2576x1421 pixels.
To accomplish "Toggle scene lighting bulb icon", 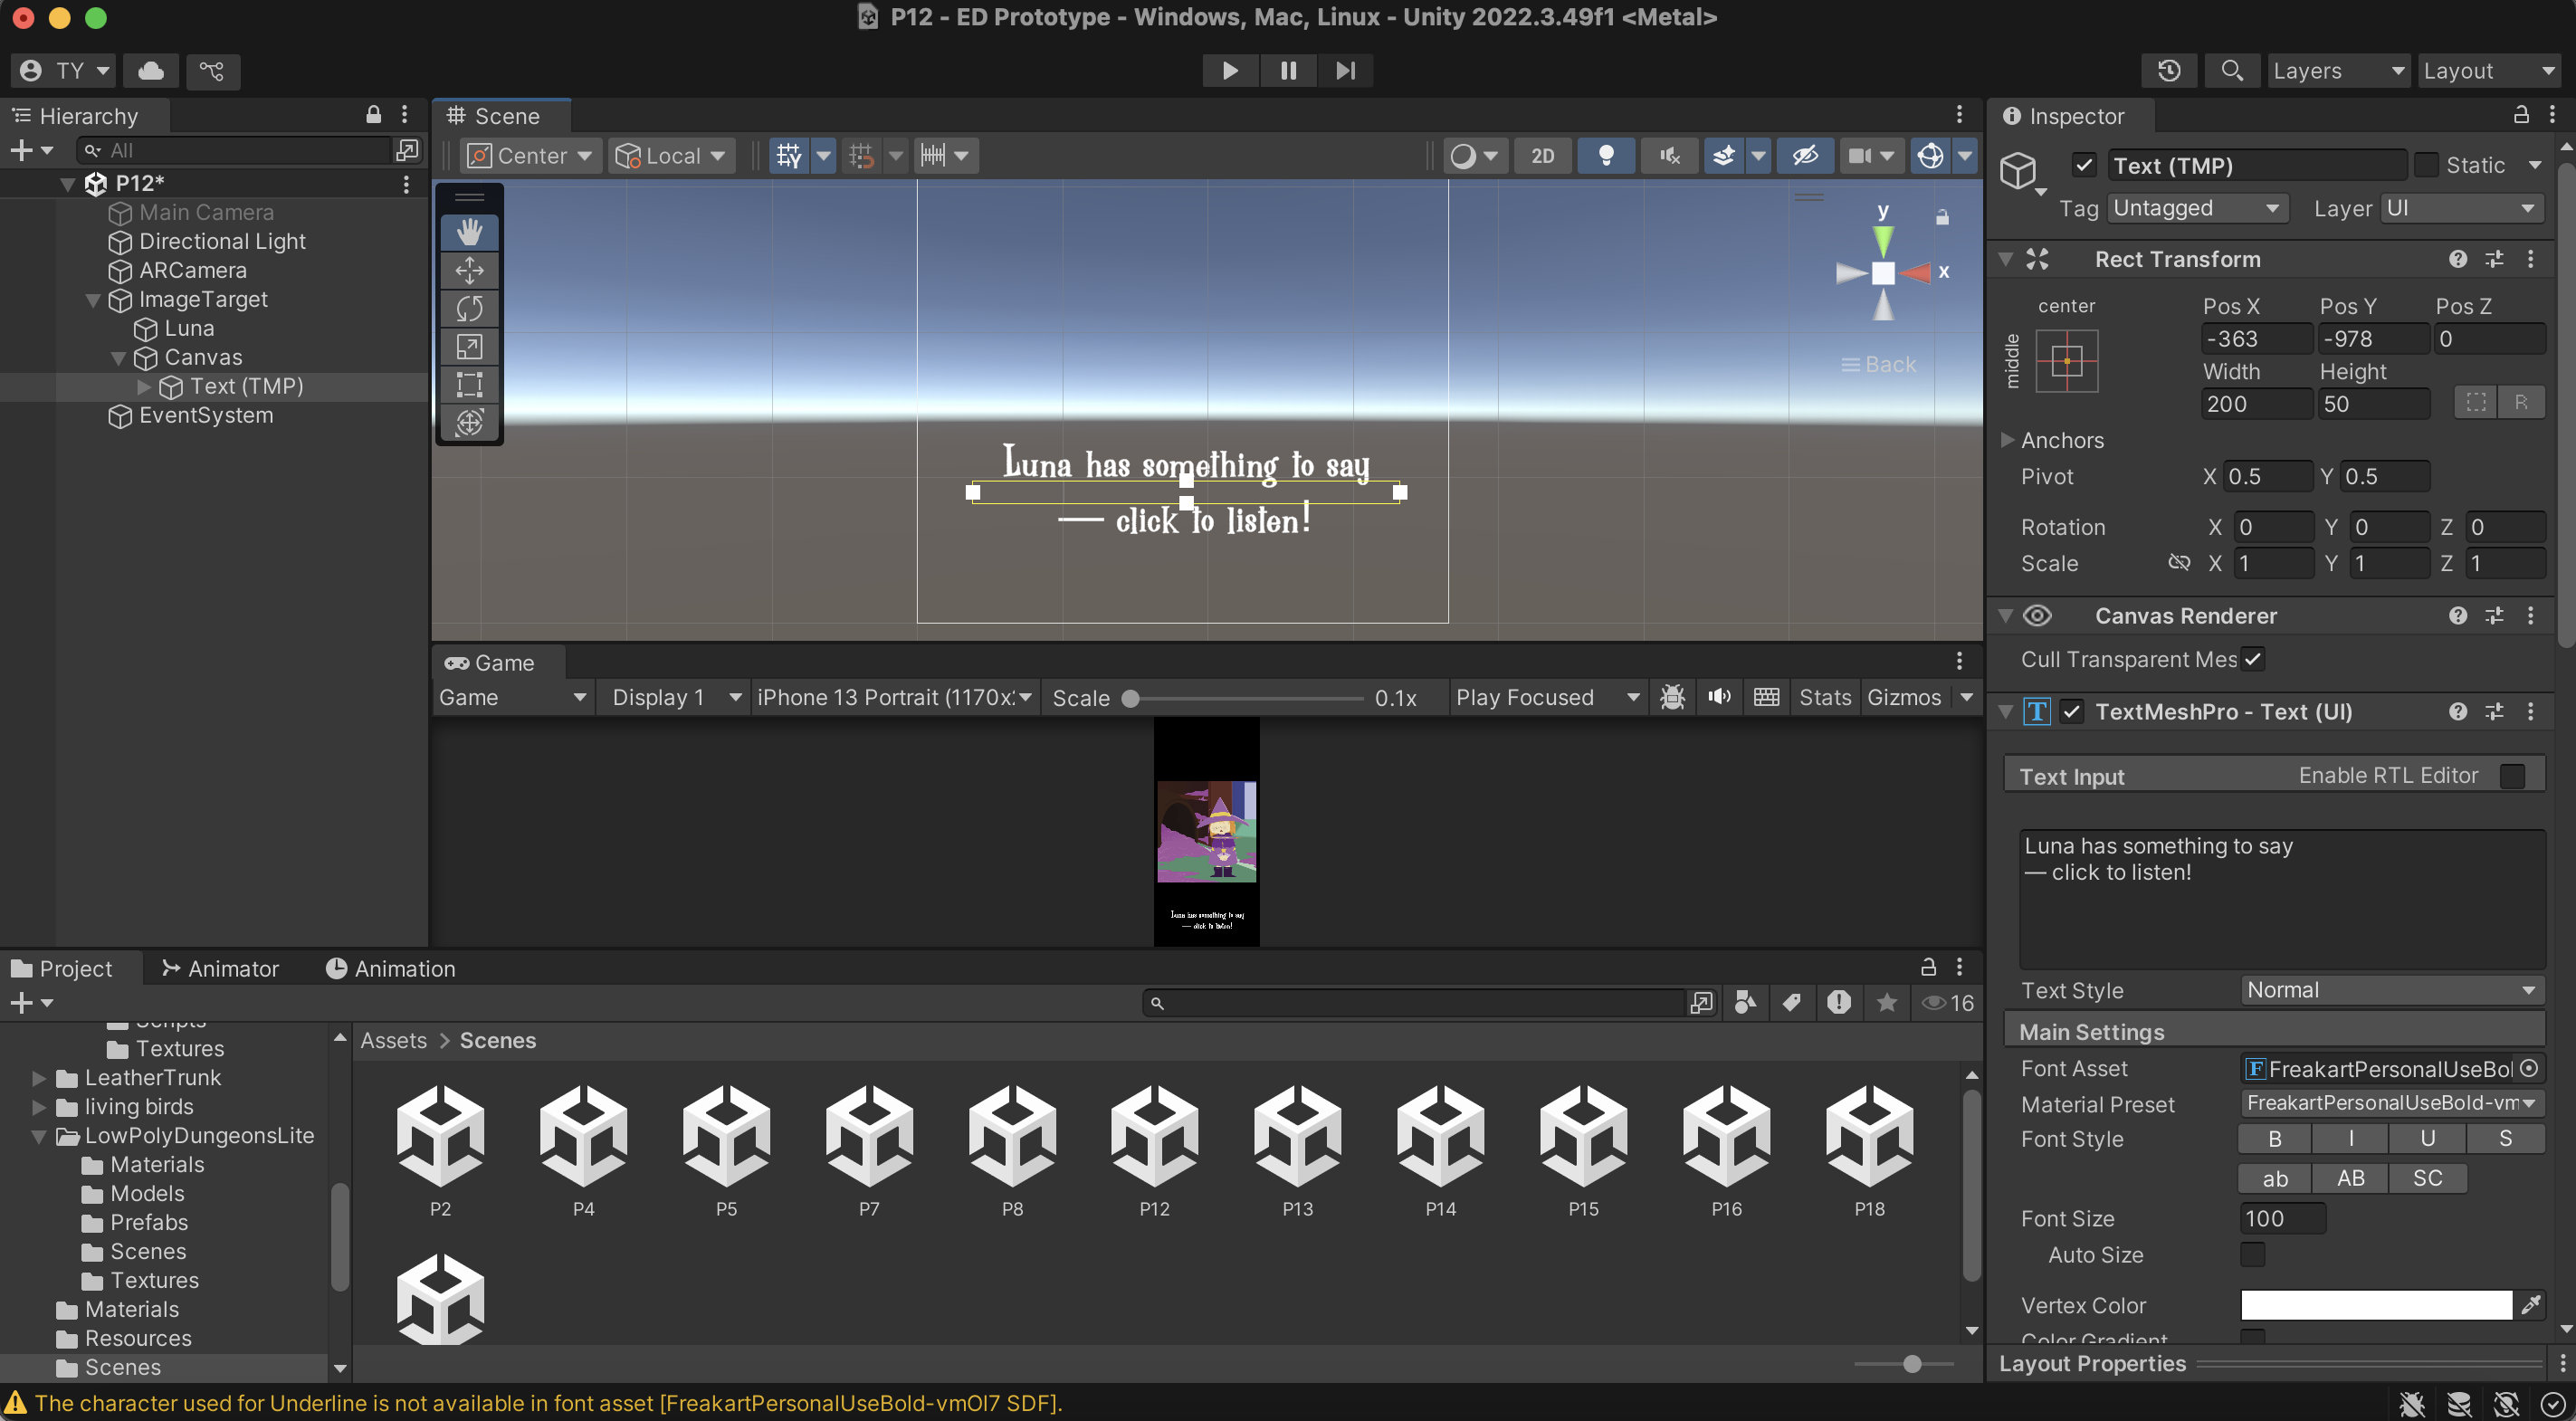I will click(x=1605, y=156).
